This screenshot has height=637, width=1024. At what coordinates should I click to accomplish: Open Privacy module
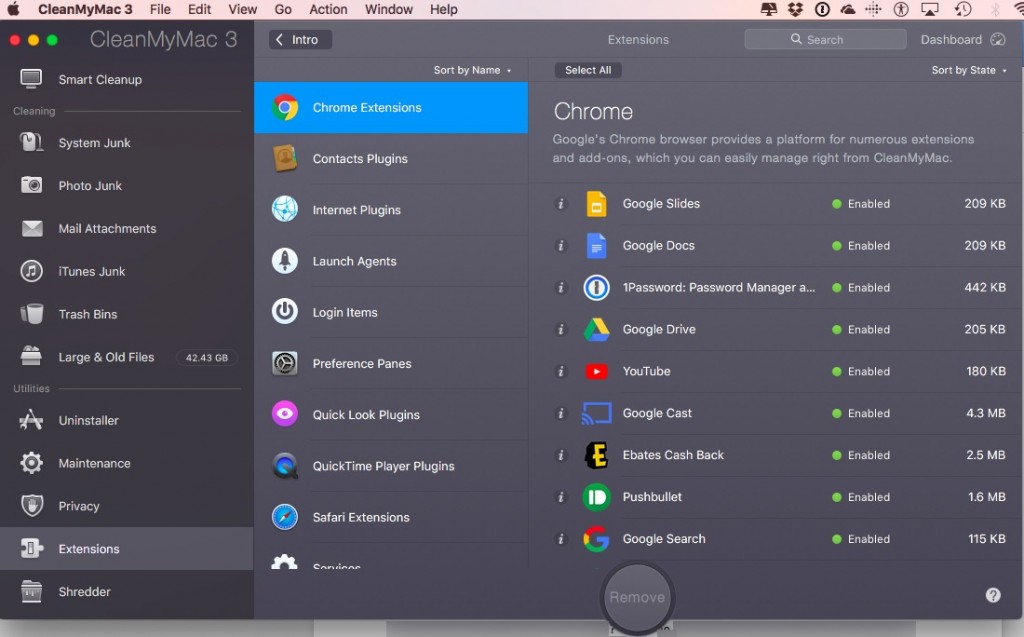tap(127, 506)
